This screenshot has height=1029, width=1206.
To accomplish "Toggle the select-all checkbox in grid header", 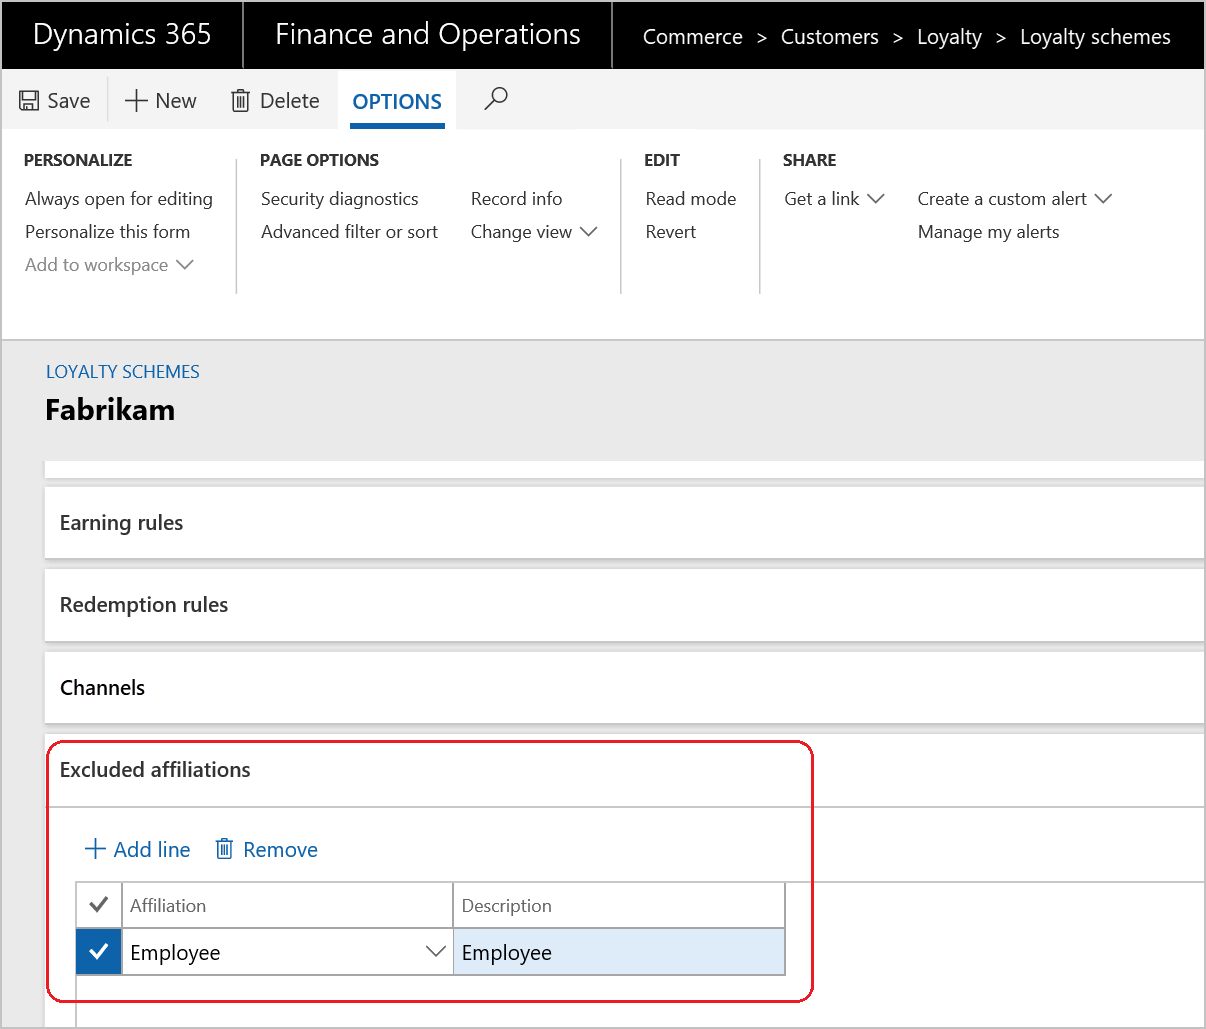I will point(98,905).
